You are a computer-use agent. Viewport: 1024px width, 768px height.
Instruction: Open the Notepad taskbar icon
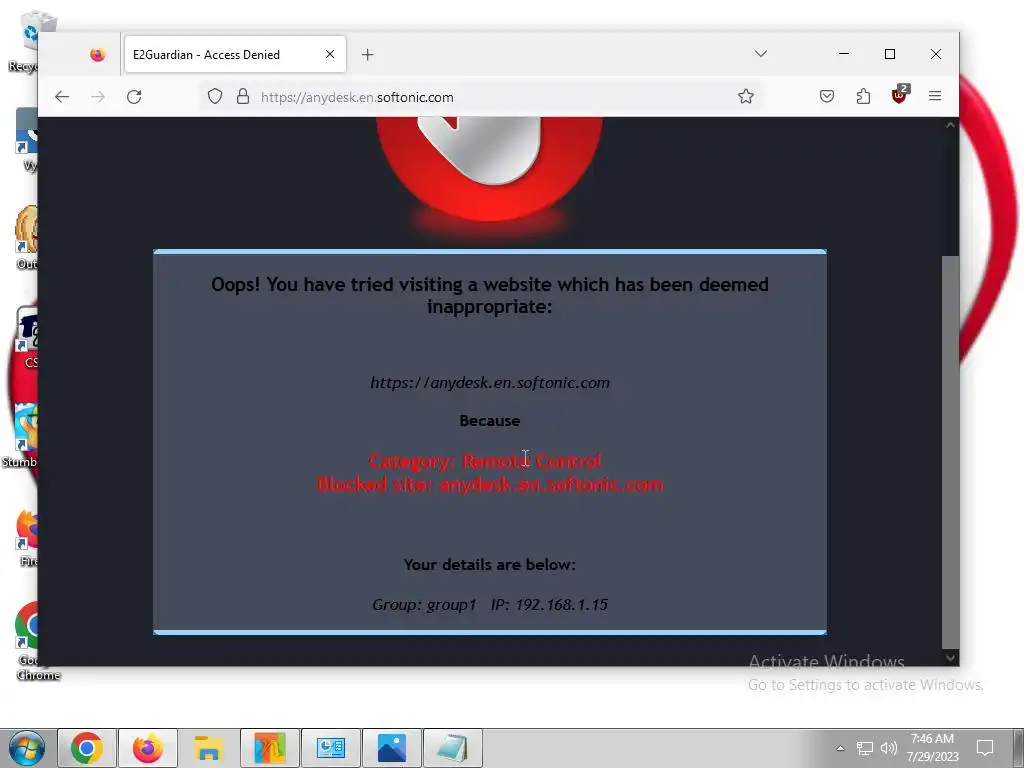click(453, 748)
